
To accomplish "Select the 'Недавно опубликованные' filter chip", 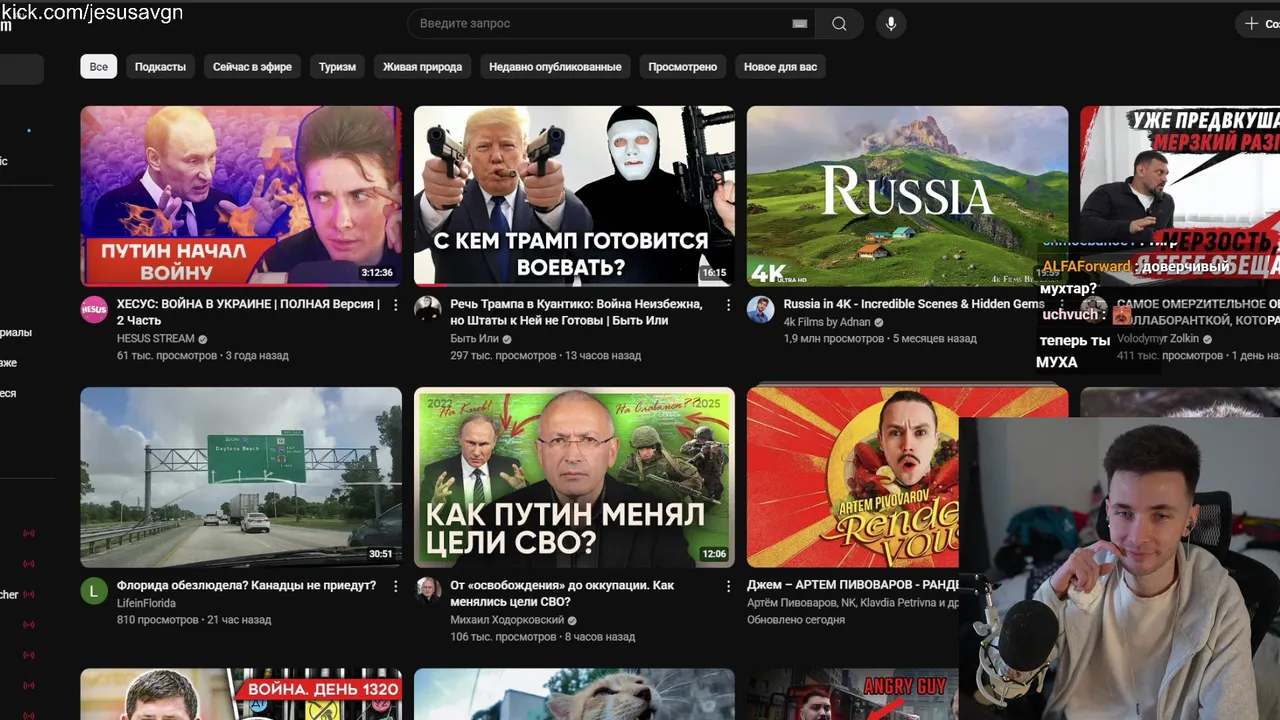I will (x=555, y=67).
